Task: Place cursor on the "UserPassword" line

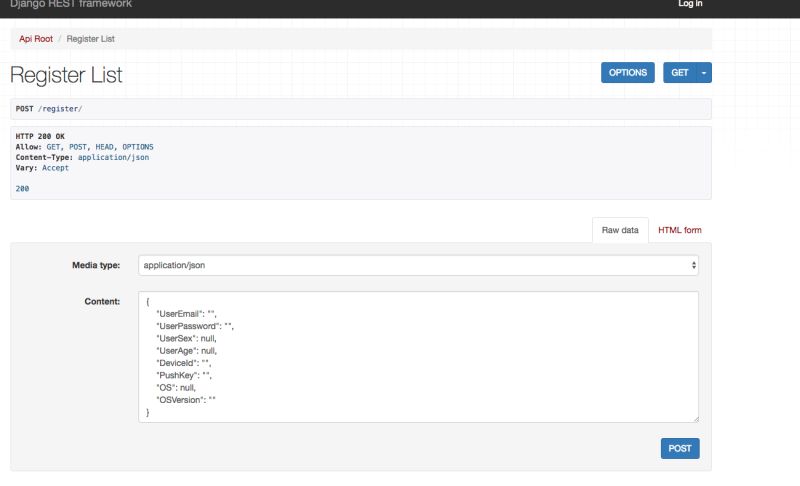Action: click(195, 326)
